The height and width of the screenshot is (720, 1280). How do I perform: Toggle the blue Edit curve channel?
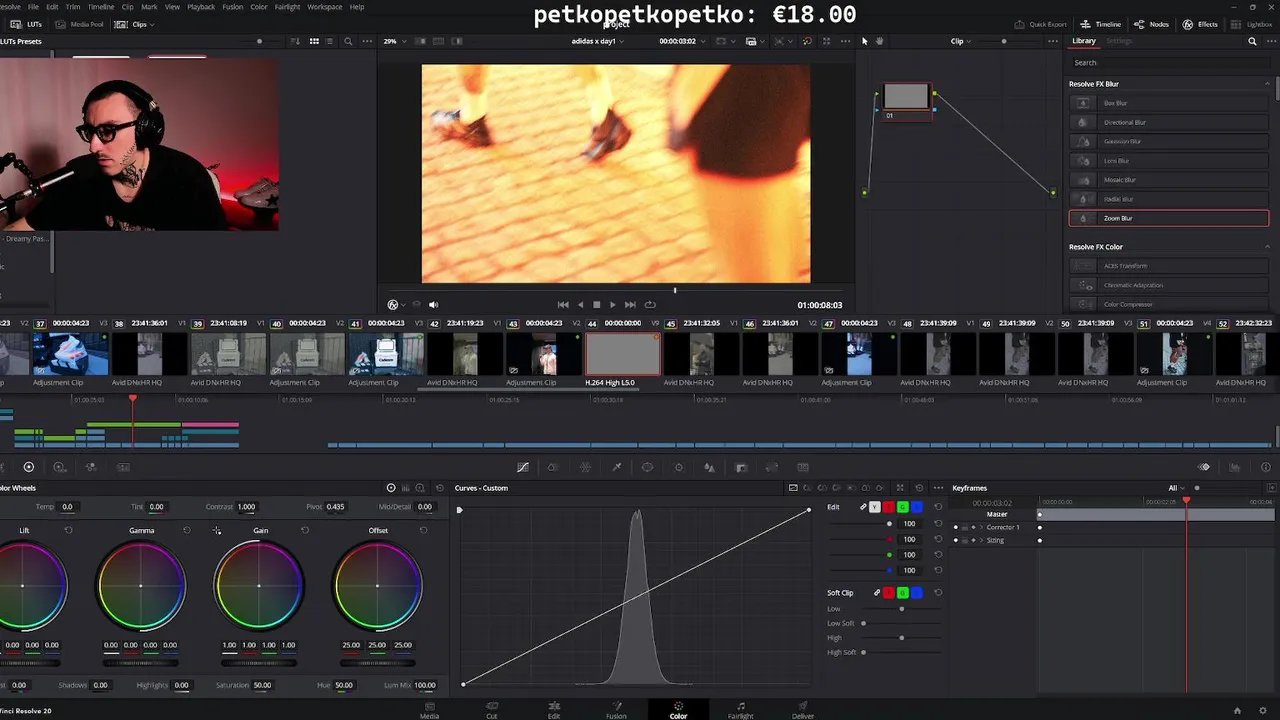[x=916, y=507]
